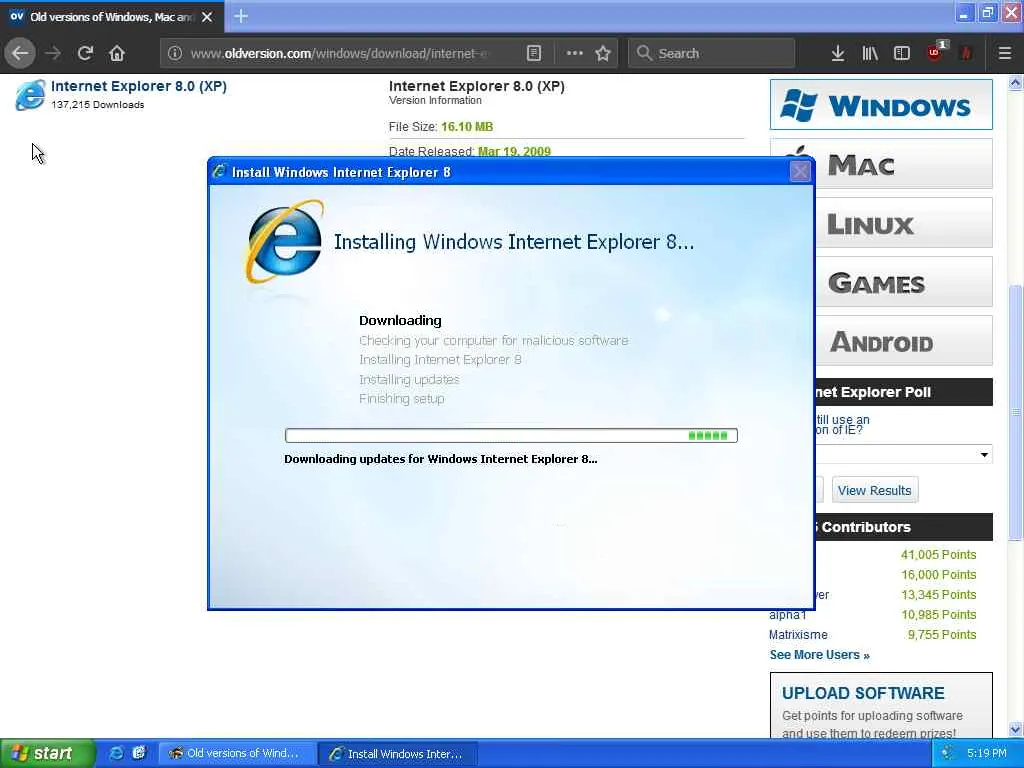
Task: Open the Downloads arrow icon
Action: coord(838,54)
